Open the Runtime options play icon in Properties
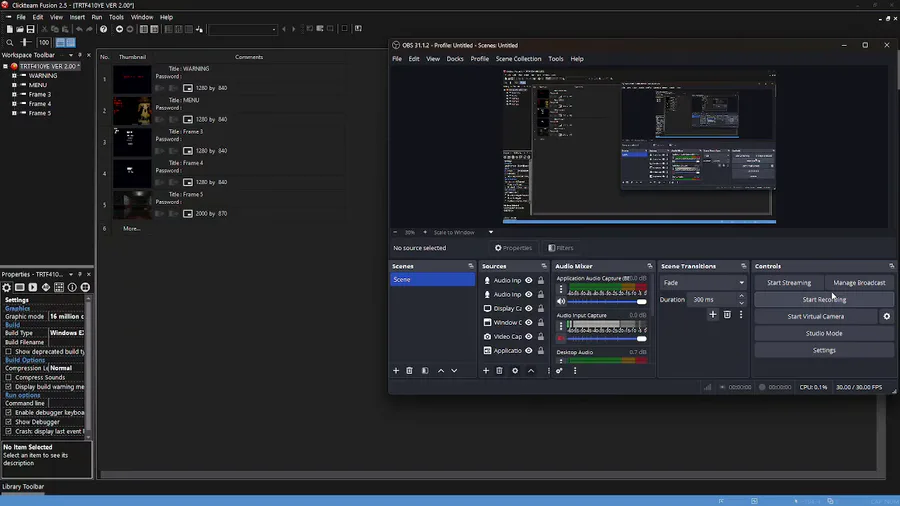The width and height of the screenshot is (900, 506). [x=33, y=287]
